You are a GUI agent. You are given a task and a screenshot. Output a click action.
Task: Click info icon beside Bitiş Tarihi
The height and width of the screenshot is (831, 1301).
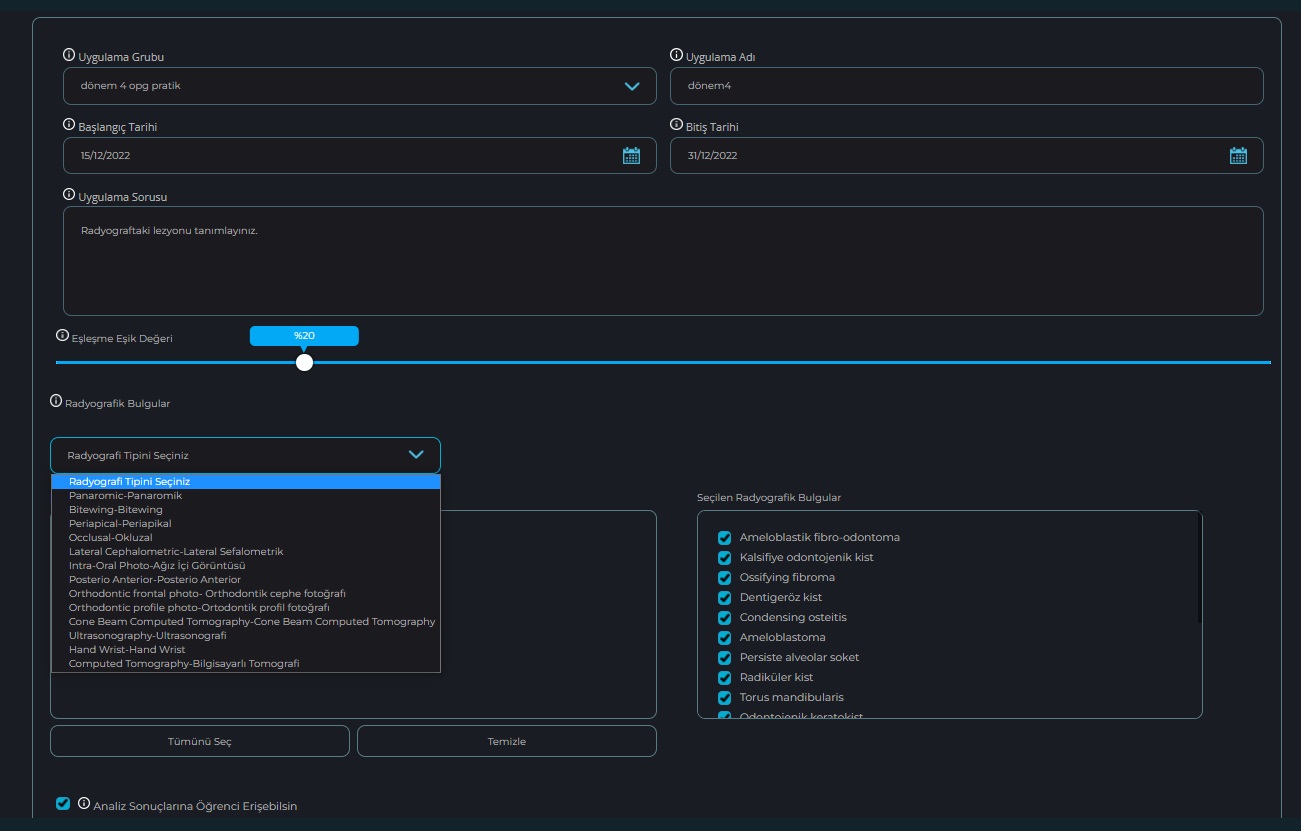676,126
